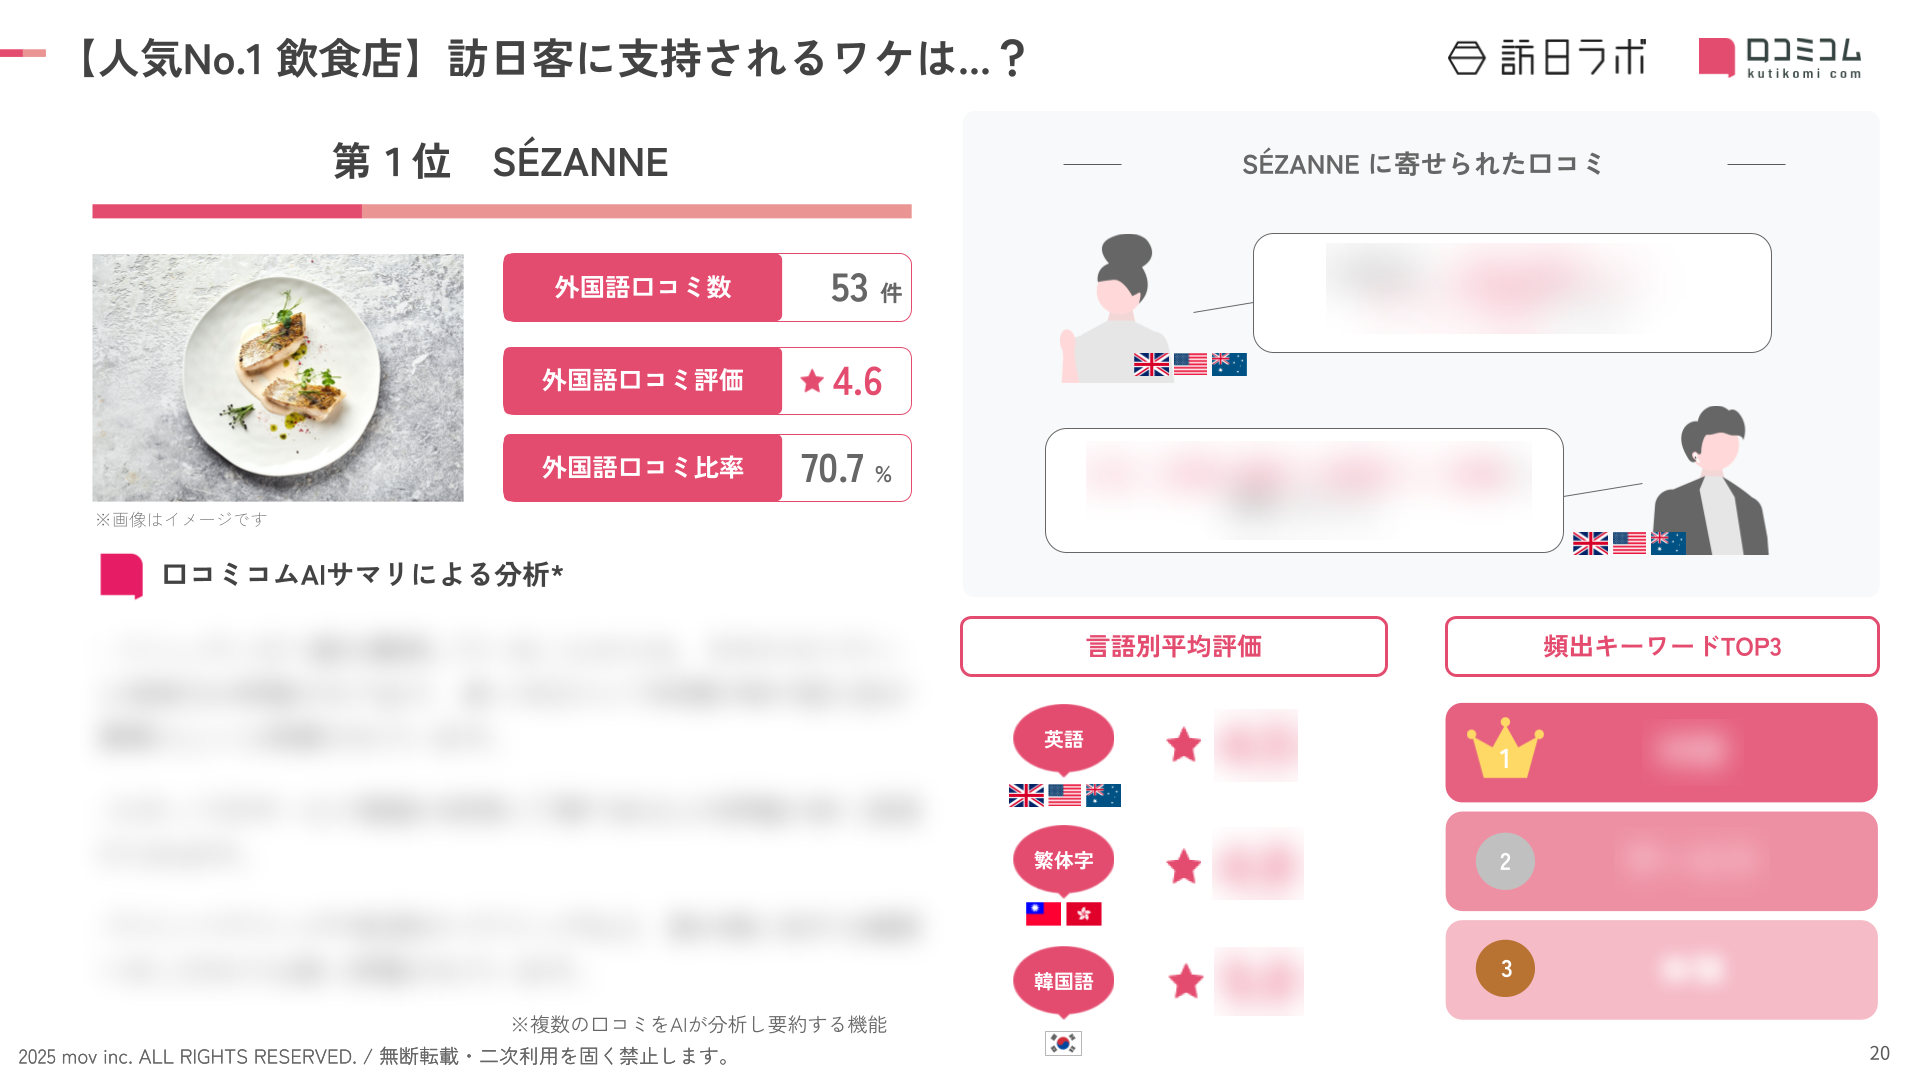Select the silver number 2 rank badge
The width and height of the screenshot is (1919, 1080).
1505,861
